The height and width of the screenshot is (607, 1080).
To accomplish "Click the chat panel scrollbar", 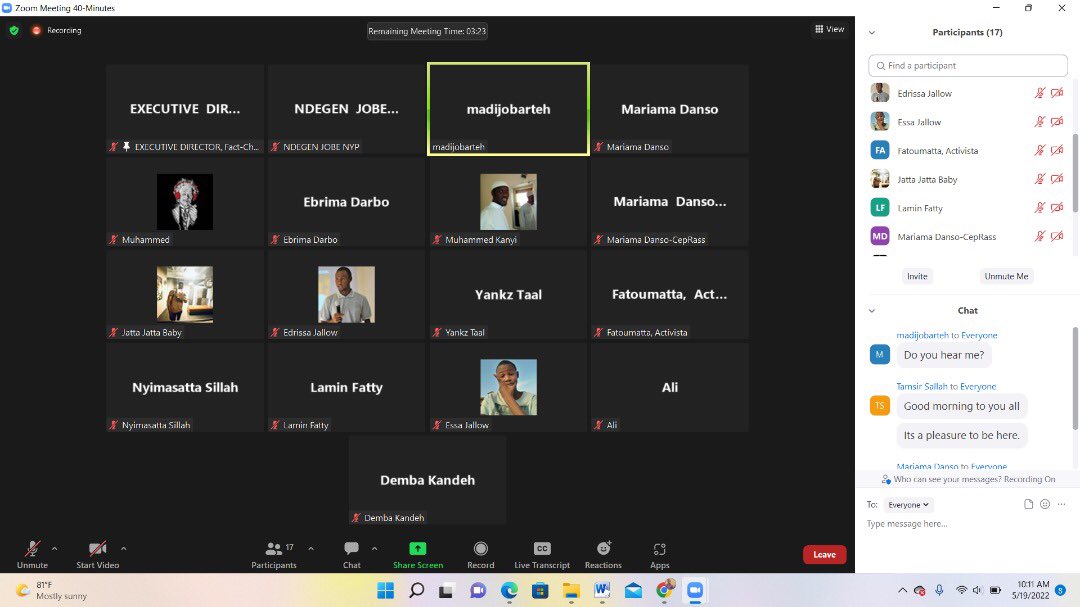I will click(x=1075, y=379).
